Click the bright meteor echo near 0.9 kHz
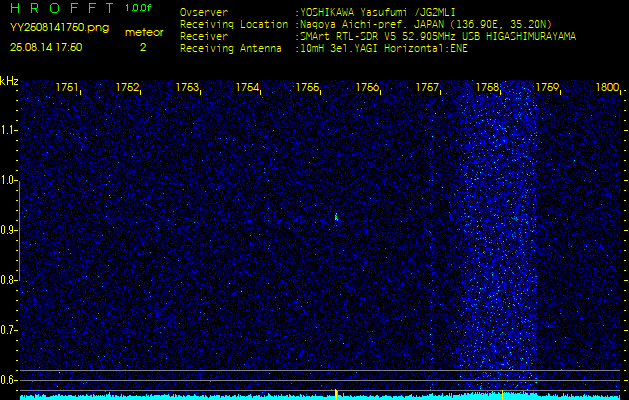The width and height of the screenshot is (629, 400). click(336, 217)
